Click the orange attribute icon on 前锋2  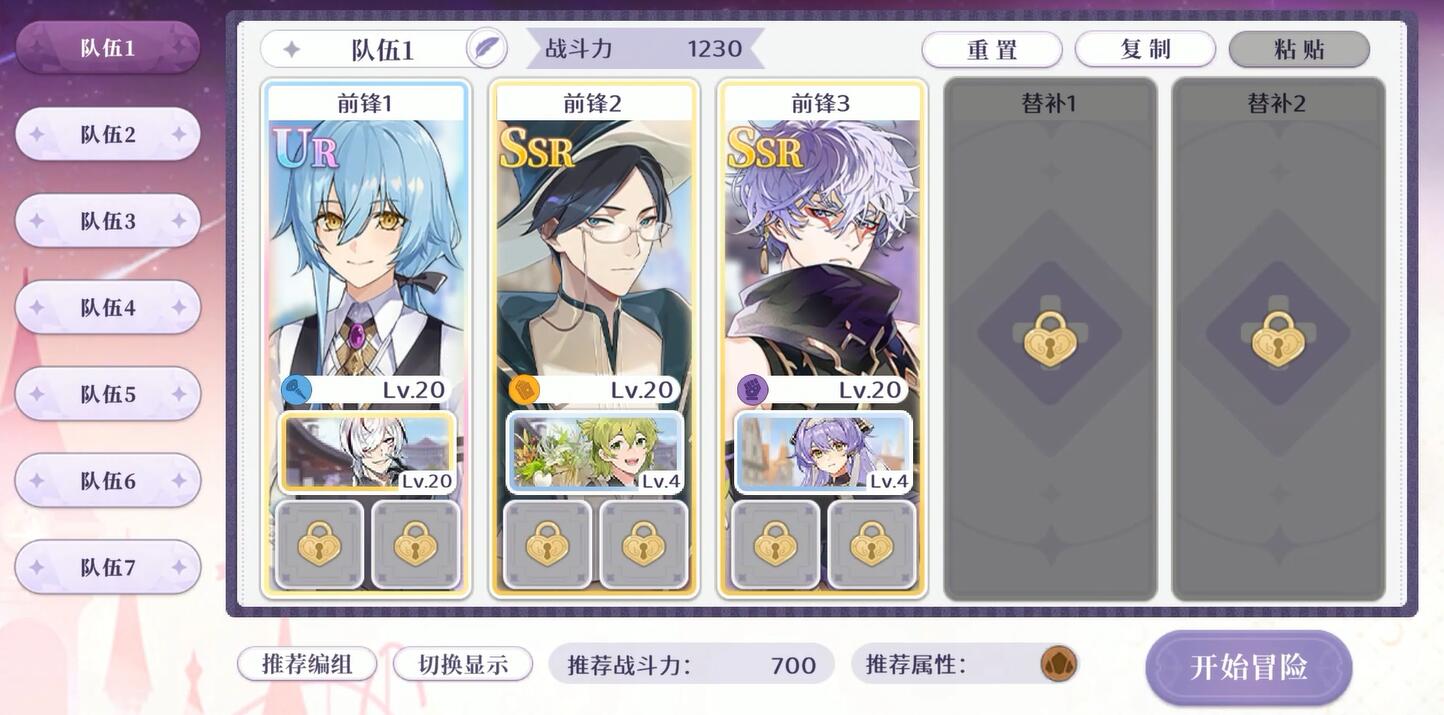click(x=524, y=390)
